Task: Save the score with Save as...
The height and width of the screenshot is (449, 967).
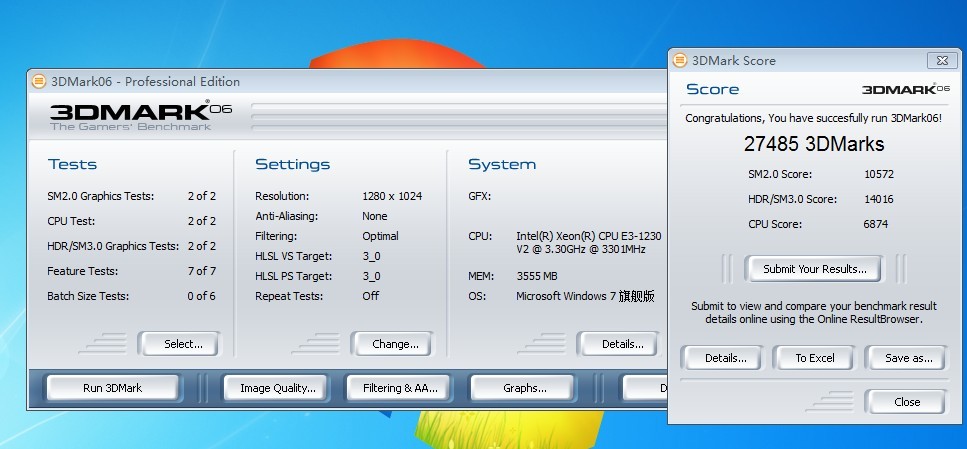Action: click(x=908, y=358)
